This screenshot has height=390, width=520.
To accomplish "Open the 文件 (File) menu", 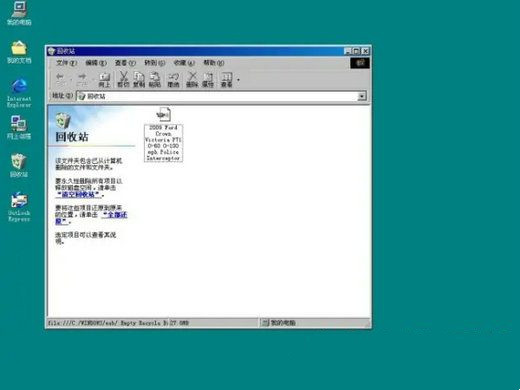I will [66, 63].
